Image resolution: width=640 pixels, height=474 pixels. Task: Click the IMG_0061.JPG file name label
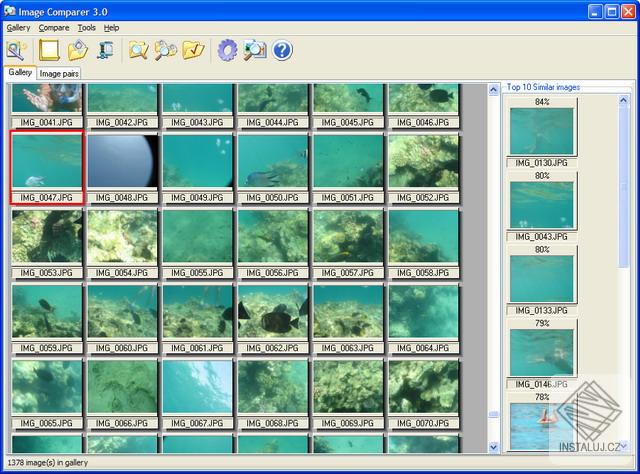click(197, 348)
